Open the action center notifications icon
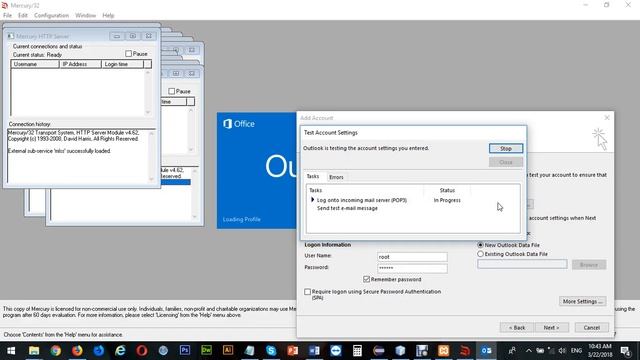The image size is (640, 360). coord(625,351)
